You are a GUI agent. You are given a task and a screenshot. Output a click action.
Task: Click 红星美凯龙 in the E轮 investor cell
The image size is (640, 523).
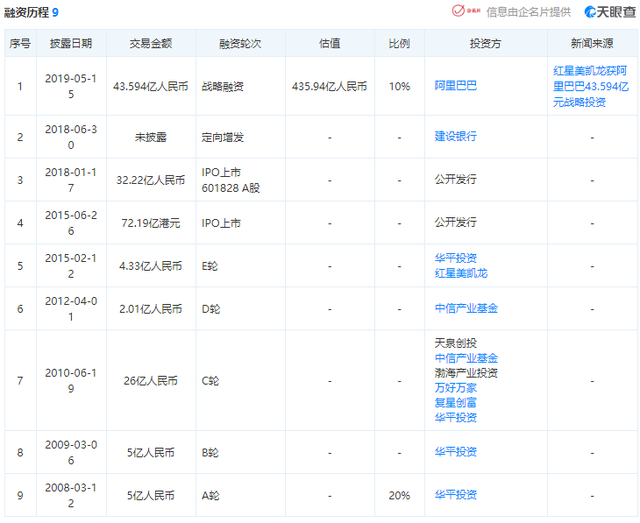[461, 273]
